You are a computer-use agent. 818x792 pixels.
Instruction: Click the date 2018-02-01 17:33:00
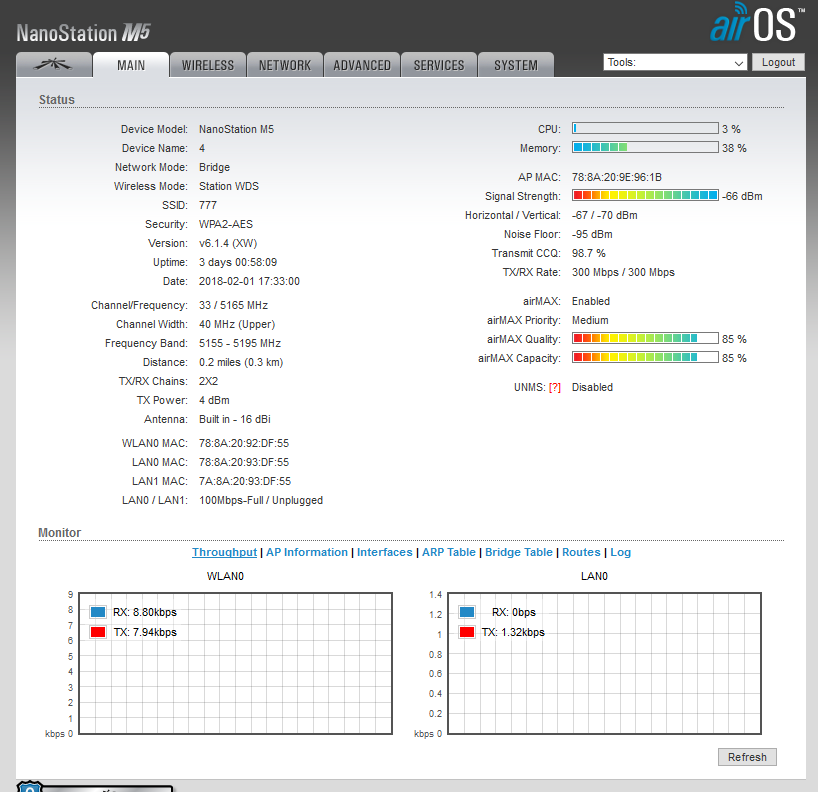pyautogui.click(x=249, y=281)
